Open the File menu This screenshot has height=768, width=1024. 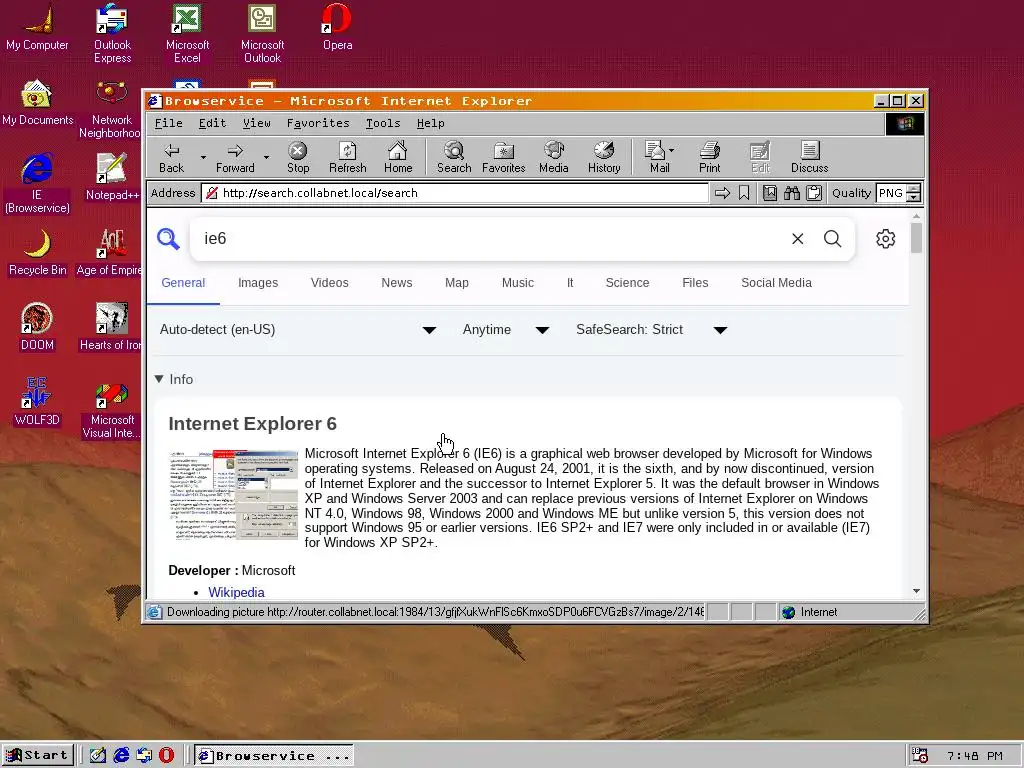pos(168,123)
